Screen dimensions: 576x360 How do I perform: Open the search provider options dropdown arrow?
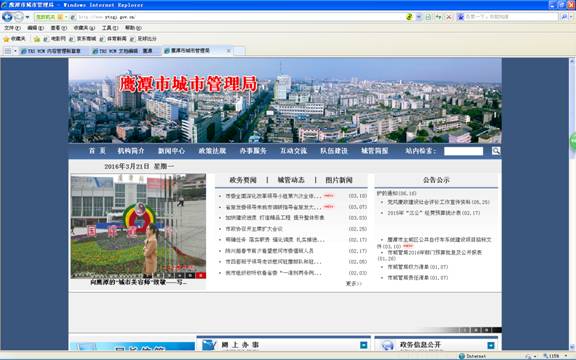[571, 17]
